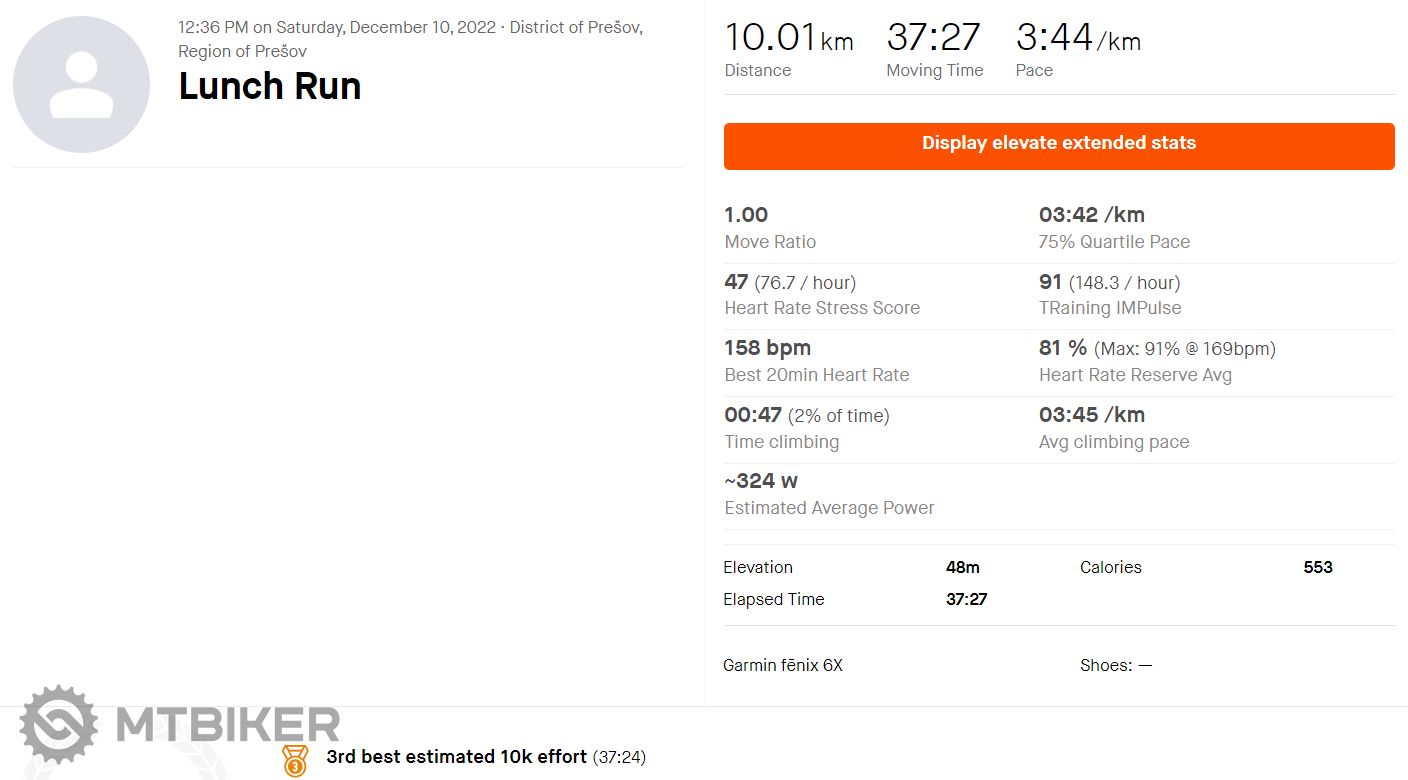This screenshot has height=780, width=1408.
Task: Click the Estimated Average Power value
Action: (761, 481)
